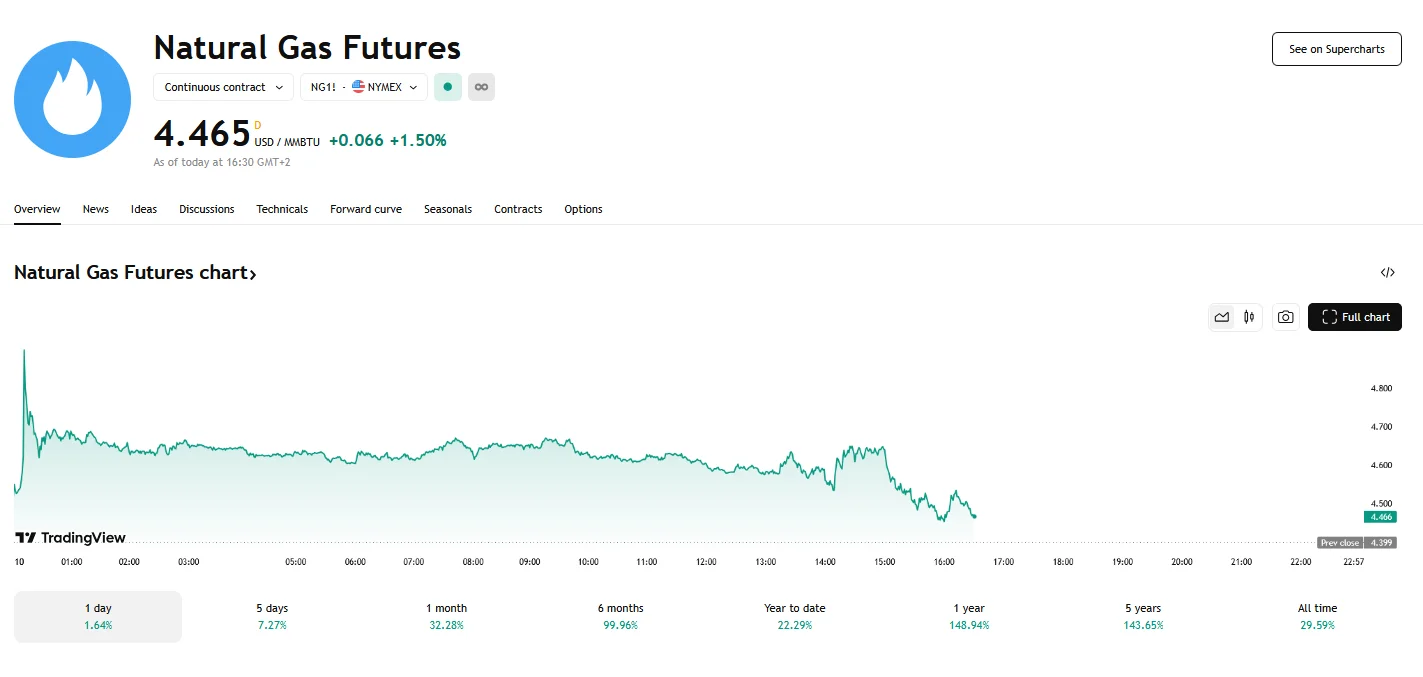Switch to the Forward curve tab

point(365,209)
